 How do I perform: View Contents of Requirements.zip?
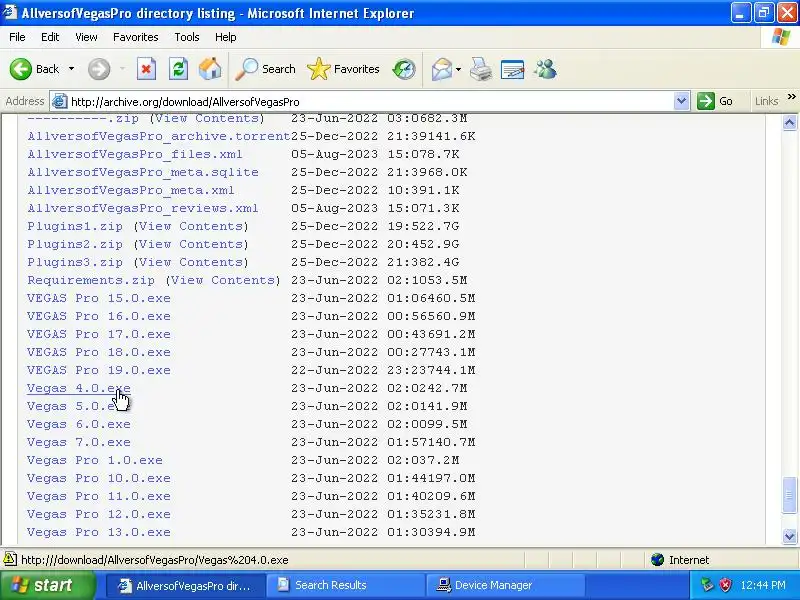click(x=223, y=280)
